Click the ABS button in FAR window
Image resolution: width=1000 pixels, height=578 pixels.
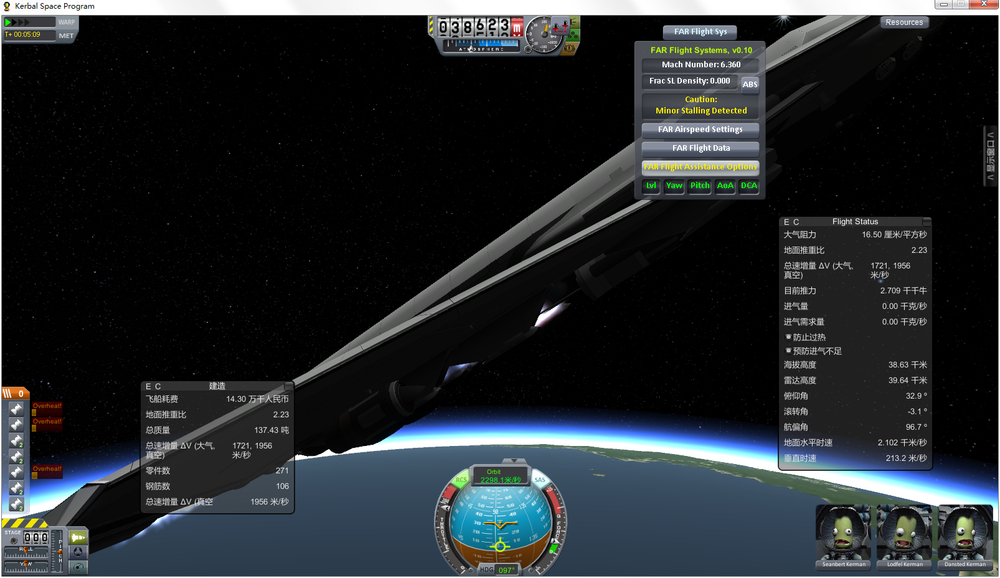pyautogui.click(x=750, y=84)
